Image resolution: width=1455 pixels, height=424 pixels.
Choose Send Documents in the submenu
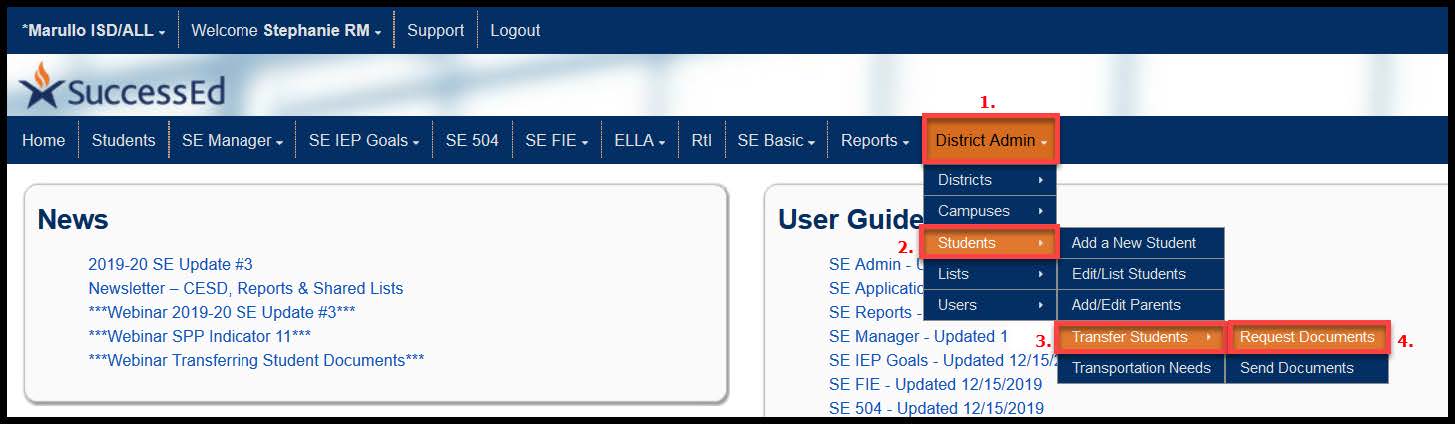(1296, 368)
